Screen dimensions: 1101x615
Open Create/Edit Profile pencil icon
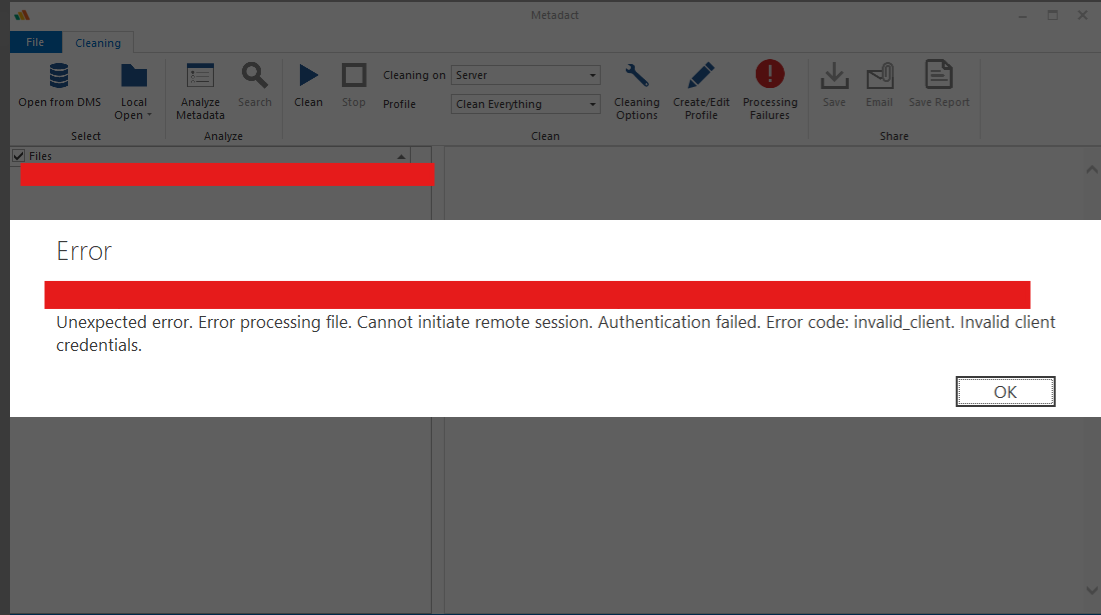(x=701, y=77)
